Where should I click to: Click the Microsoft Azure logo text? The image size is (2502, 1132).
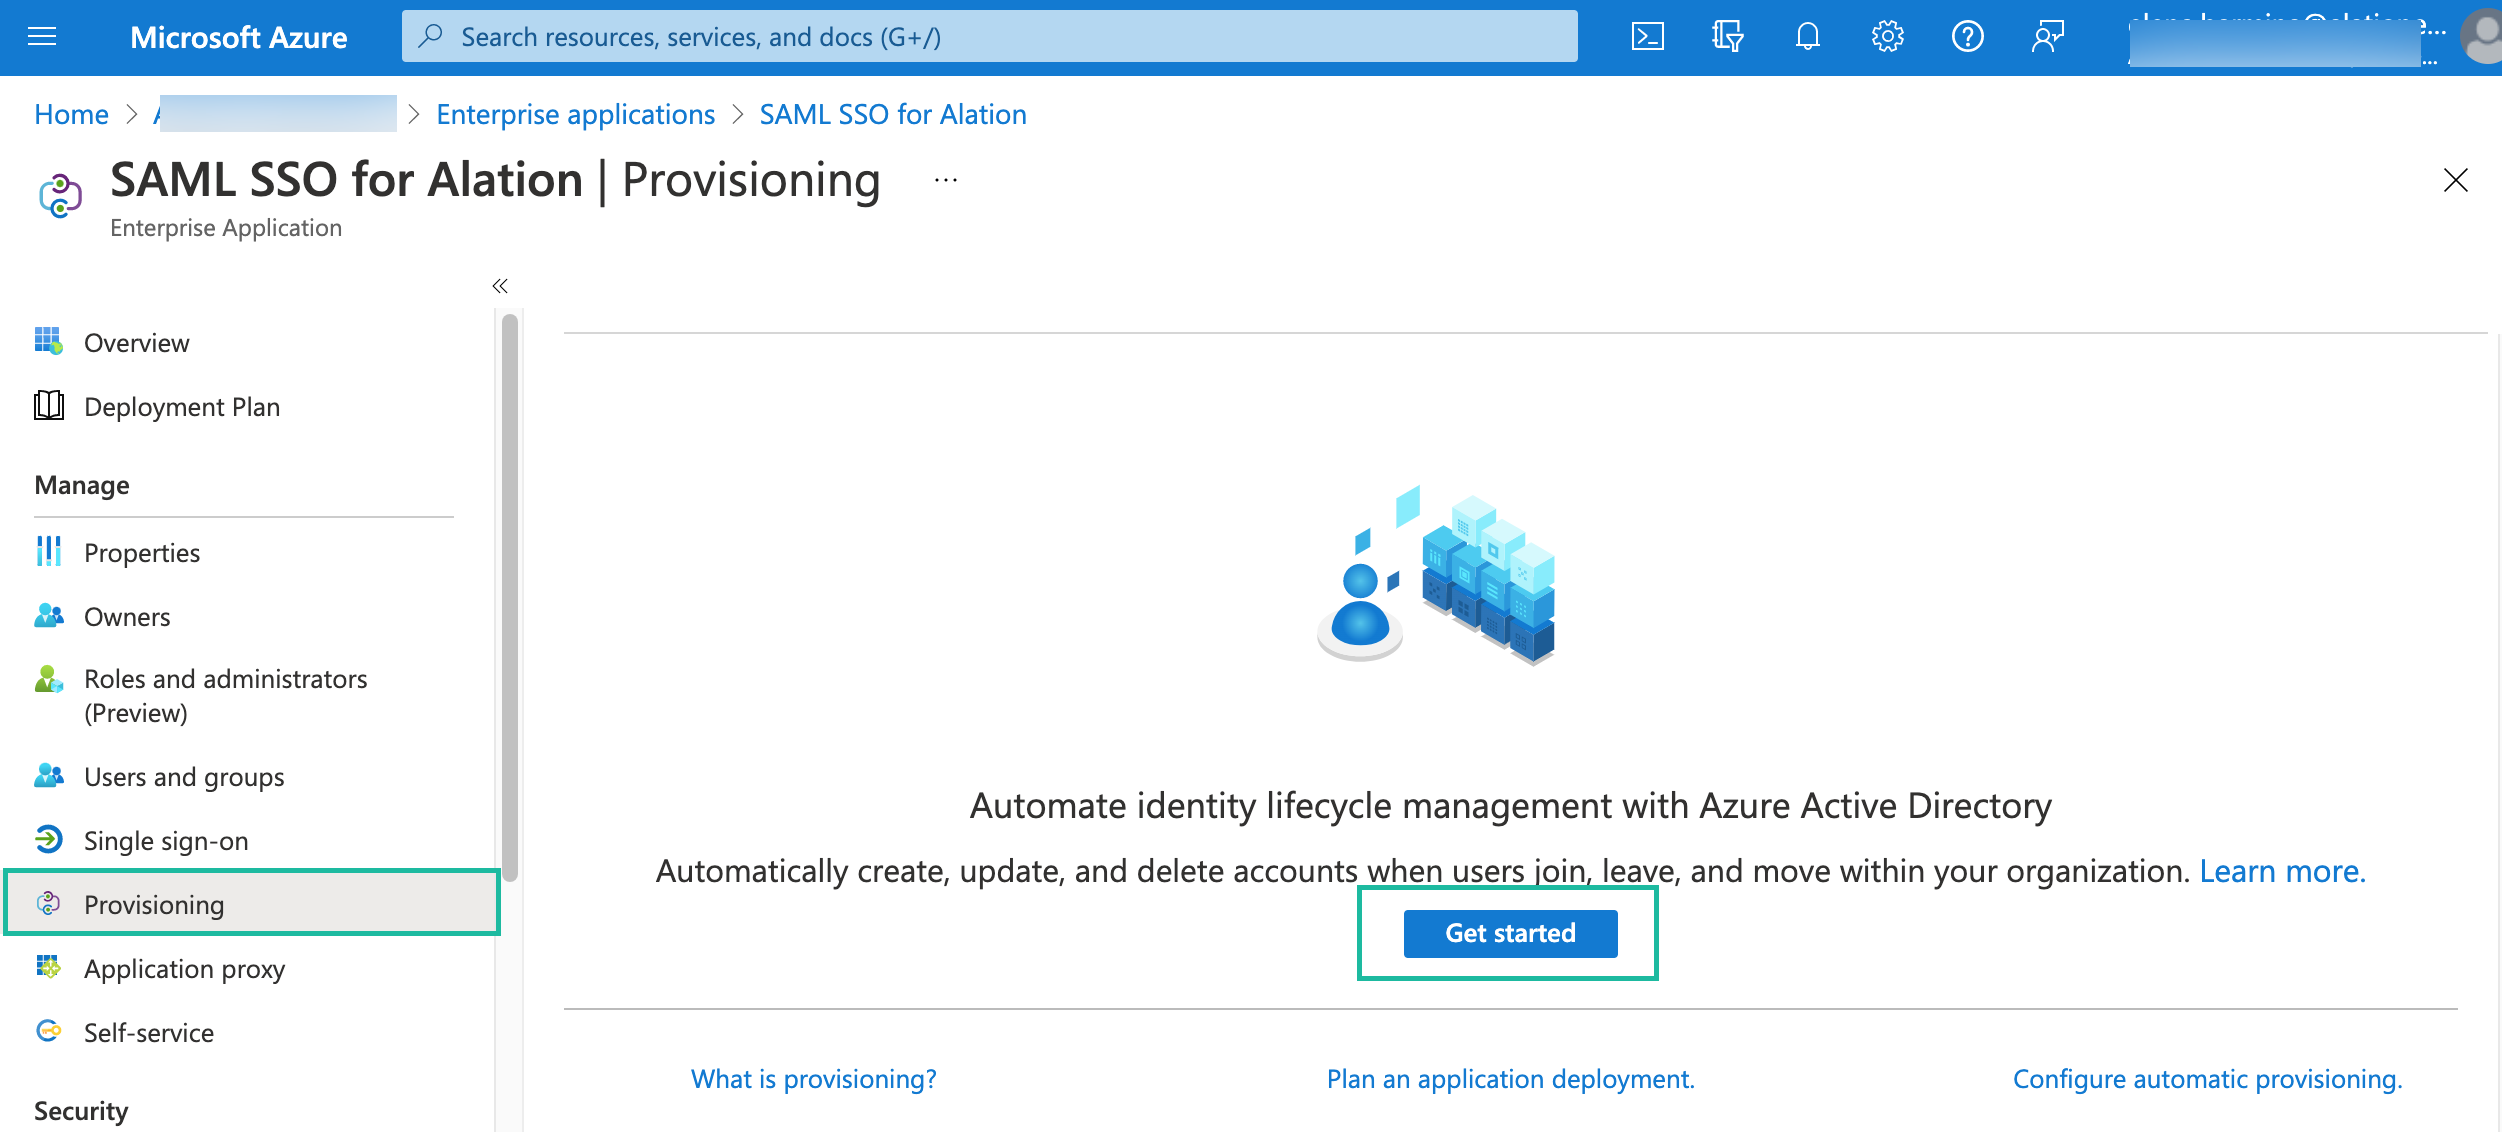pyautogui.click(x=238, y=37)
